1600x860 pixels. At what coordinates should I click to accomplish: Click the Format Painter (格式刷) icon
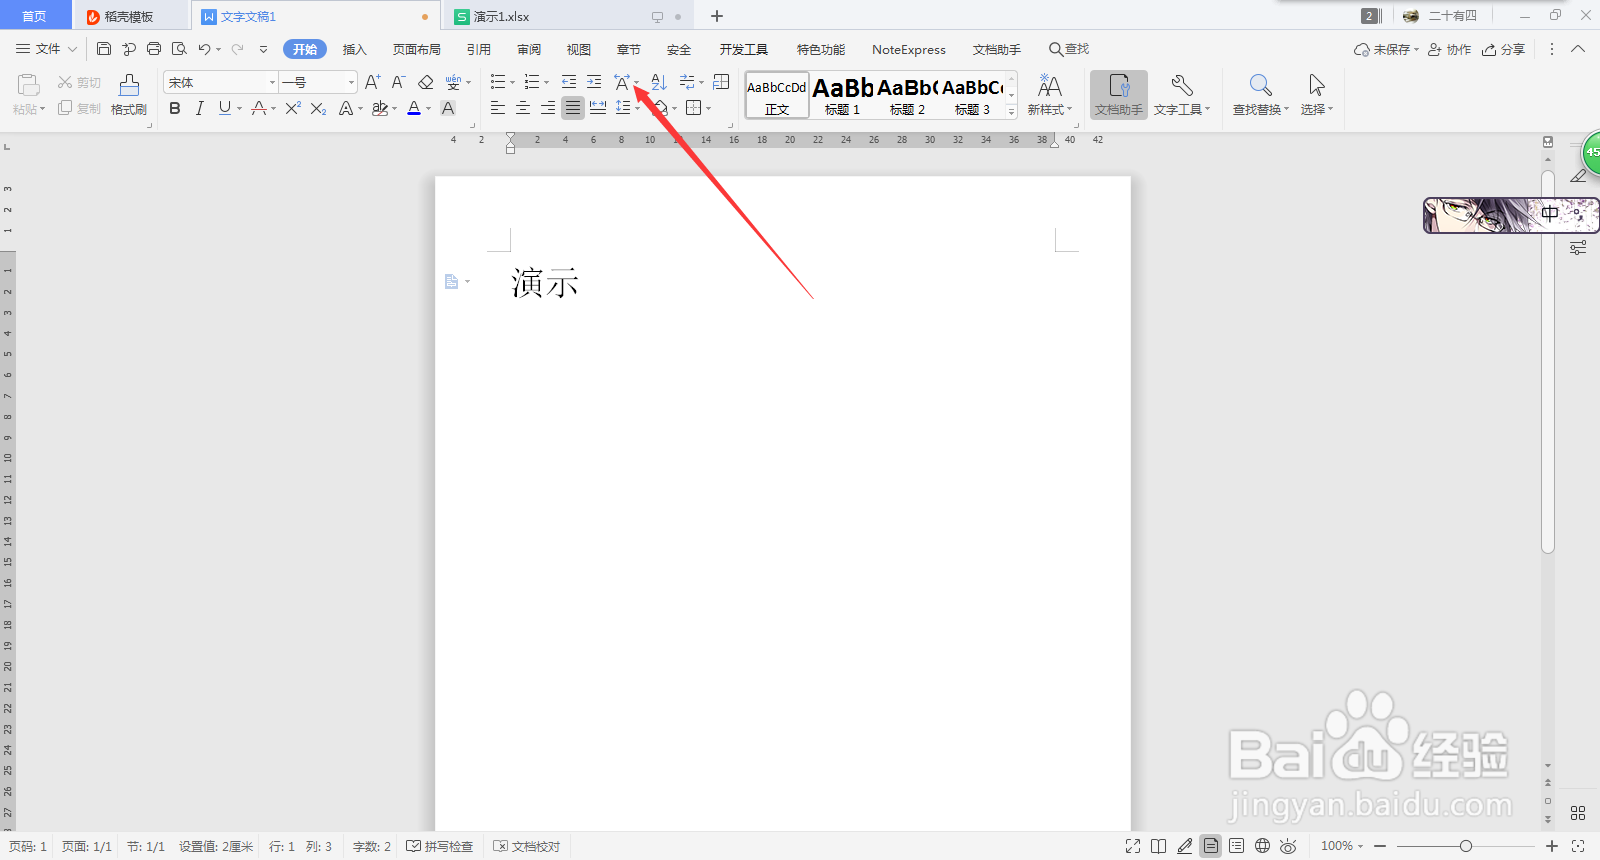click(x=129, y=95)
